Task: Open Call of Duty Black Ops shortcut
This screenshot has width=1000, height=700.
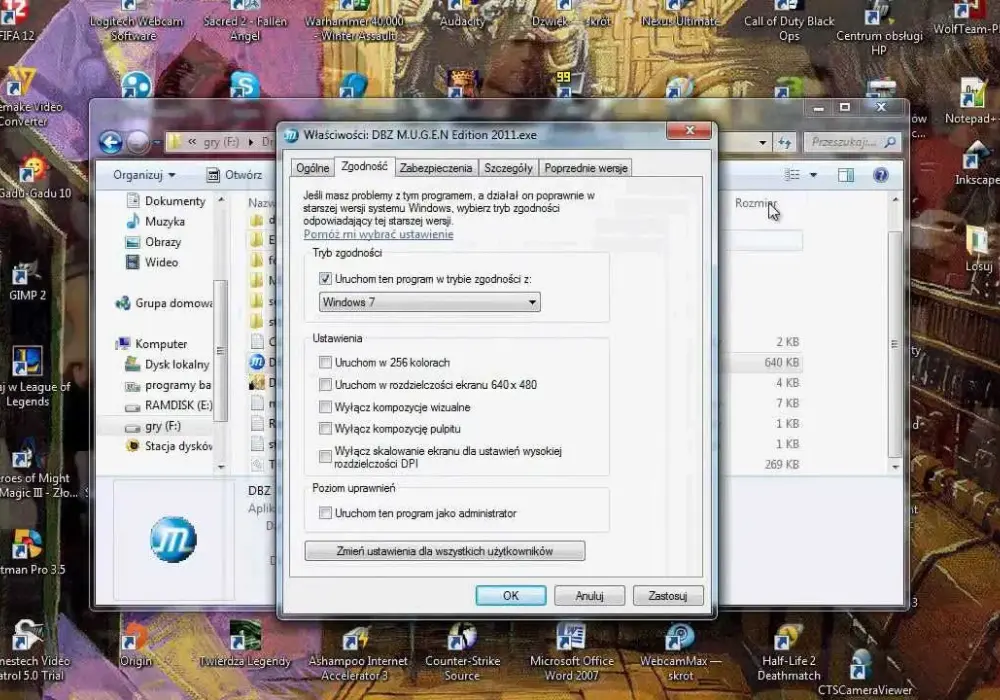Action: coord(789,22)
